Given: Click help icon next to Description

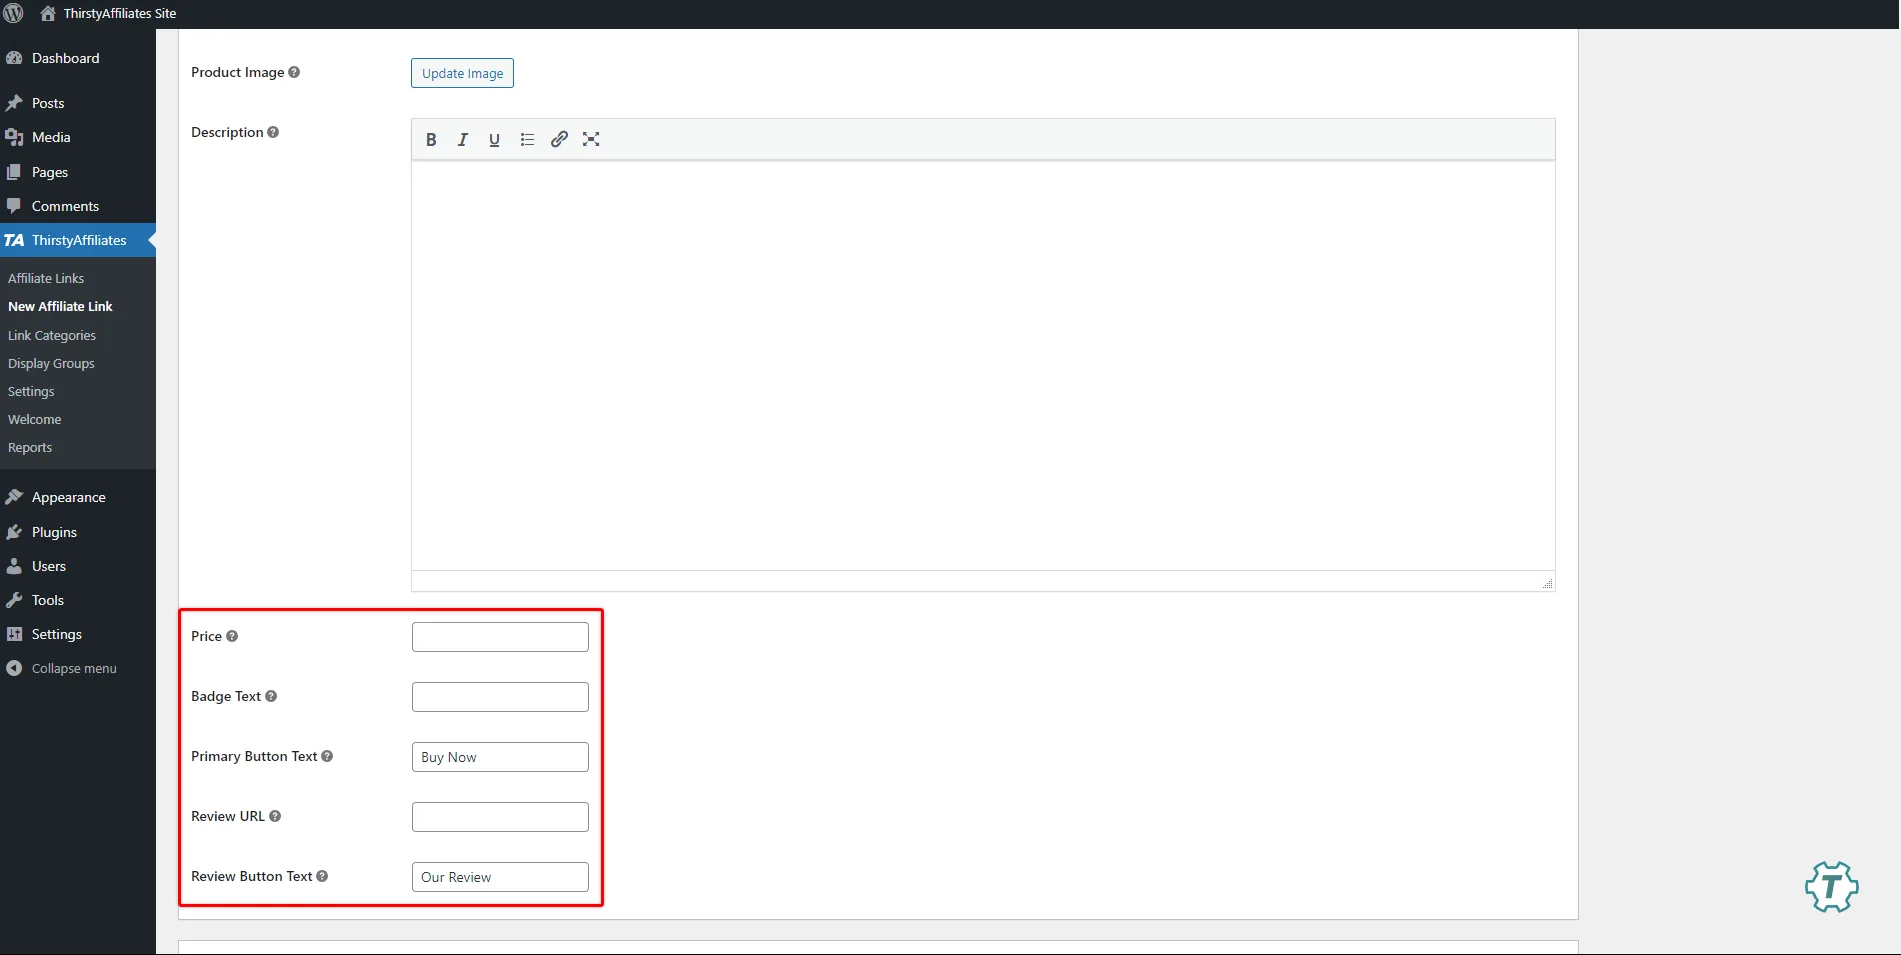Looking at the screenshot, I should tap(273, 132).
